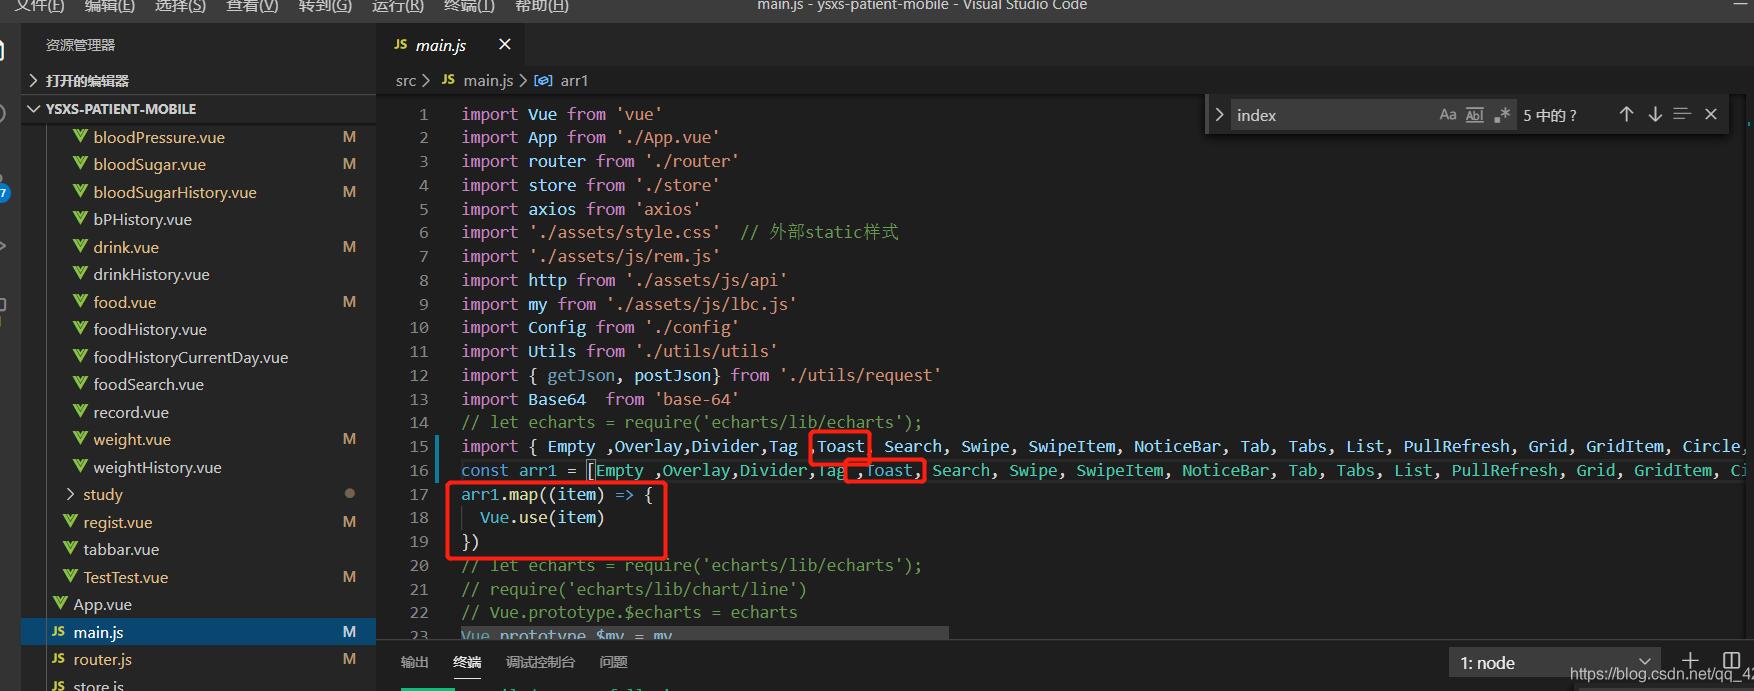Click Find in Selection icon

tap(1682, 115)
